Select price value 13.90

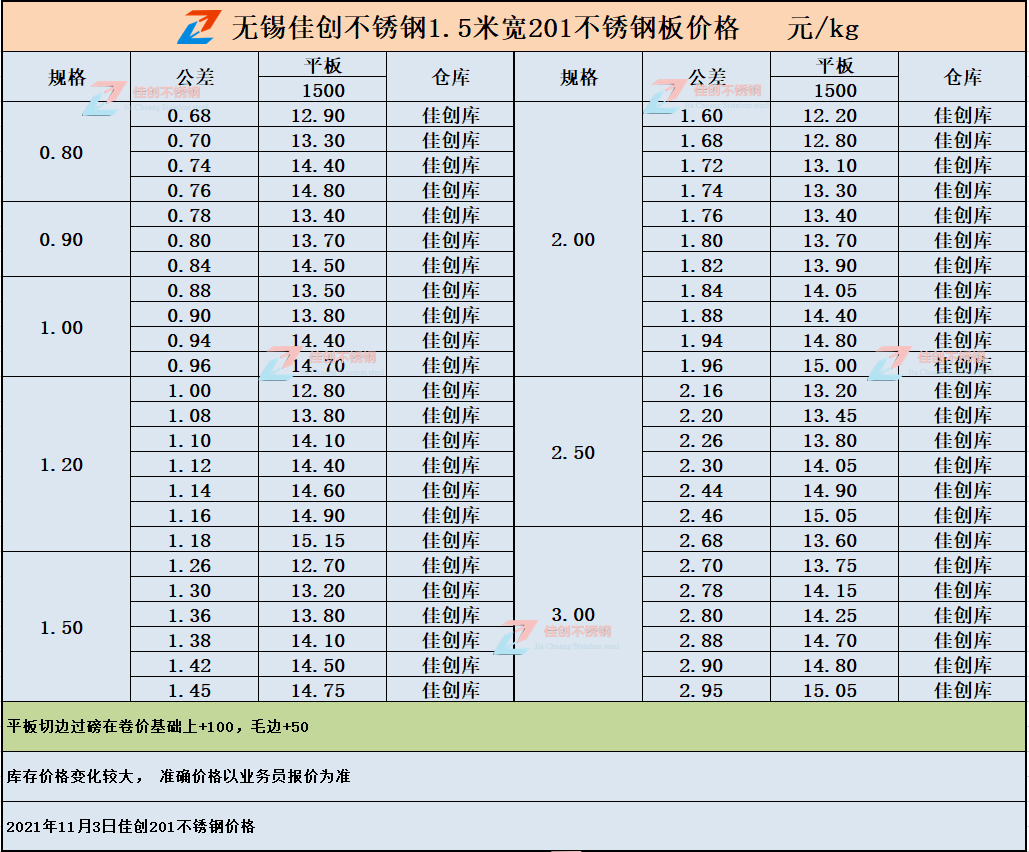(x=830, y=266)
